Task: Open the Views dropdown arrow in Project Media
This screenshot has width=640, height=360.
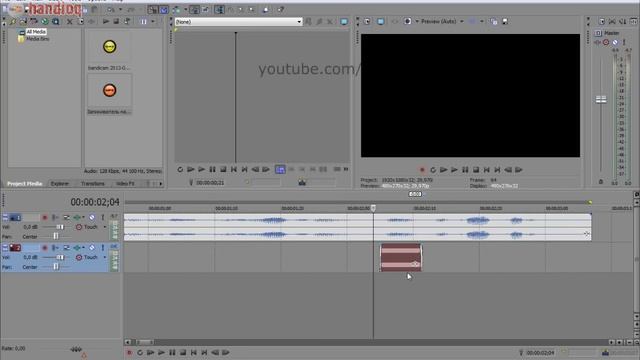Action: pos(153,21)
